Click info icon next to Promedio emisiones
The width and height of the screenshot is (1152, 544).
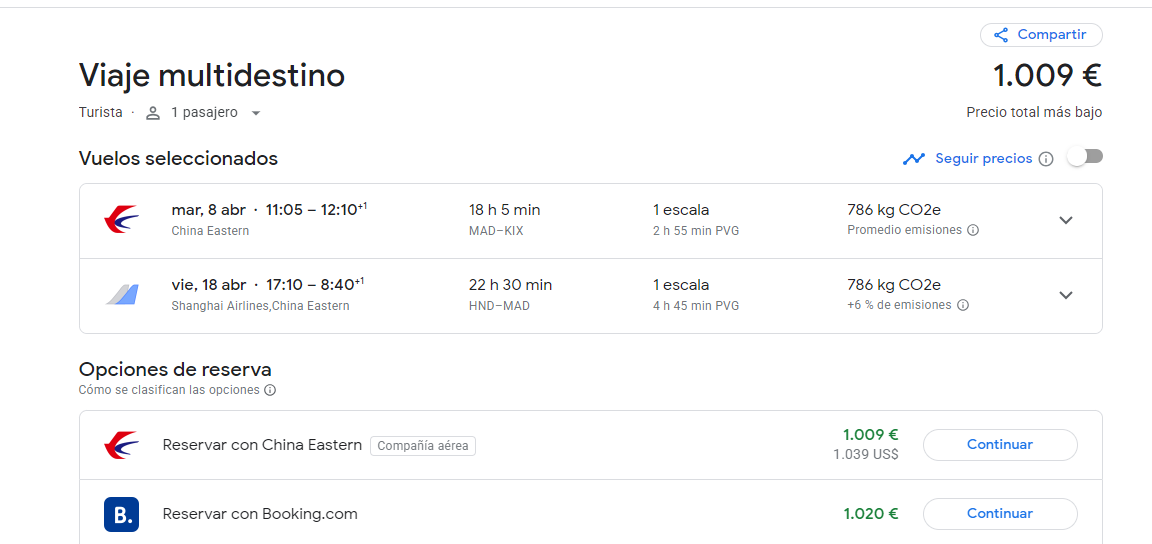tap(973, 230)
